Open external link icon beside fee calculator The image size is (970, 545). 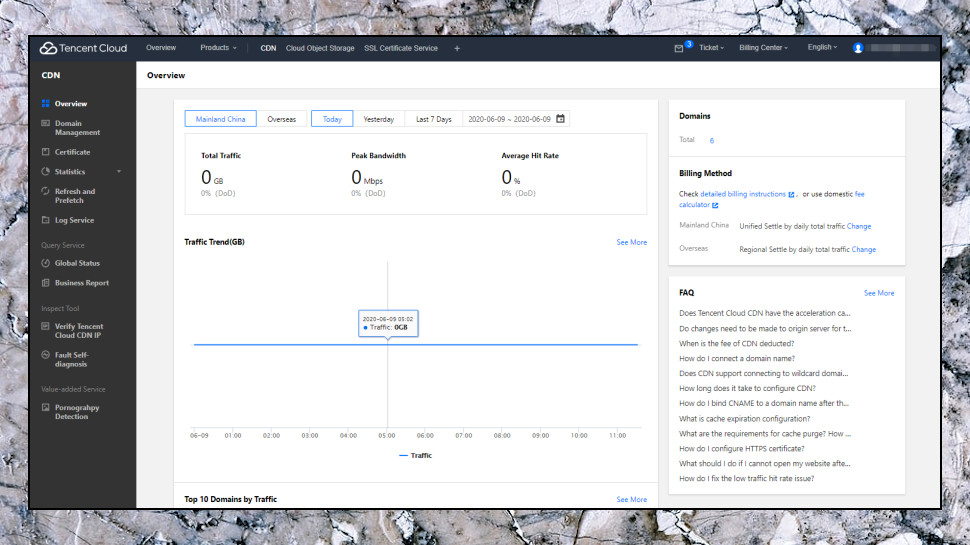coord(715,205)
